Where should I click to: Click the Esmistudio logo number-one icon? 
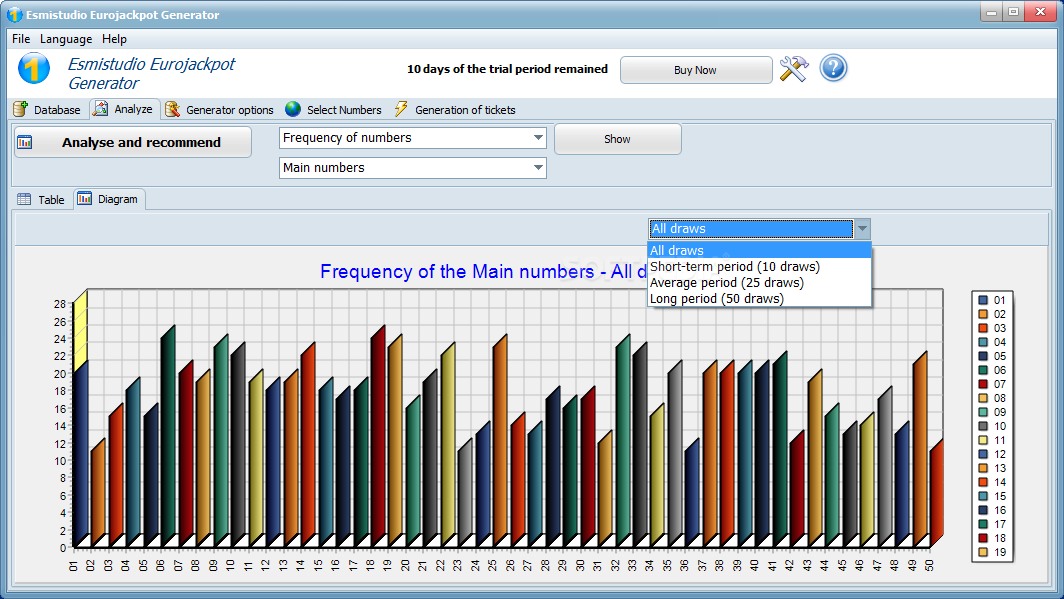pos(34,69)
